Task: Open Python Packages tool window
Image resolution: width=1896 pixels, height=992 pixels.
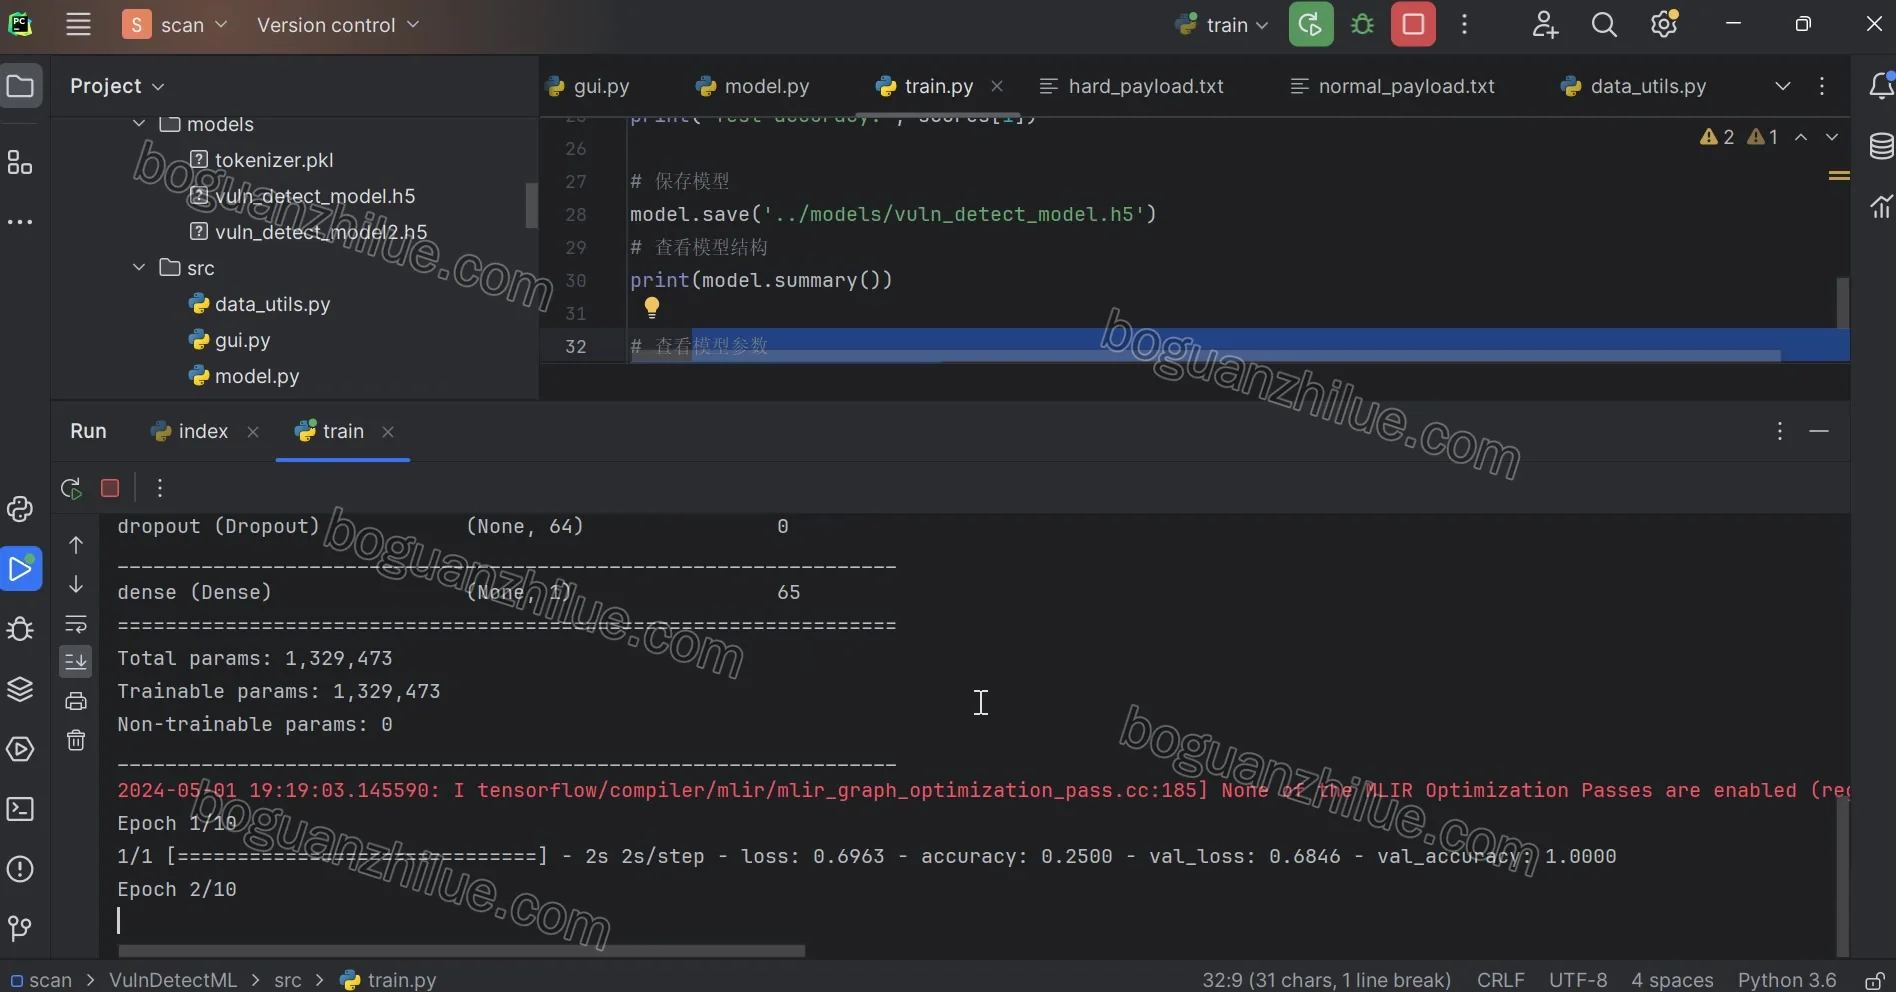Action: 20,509
